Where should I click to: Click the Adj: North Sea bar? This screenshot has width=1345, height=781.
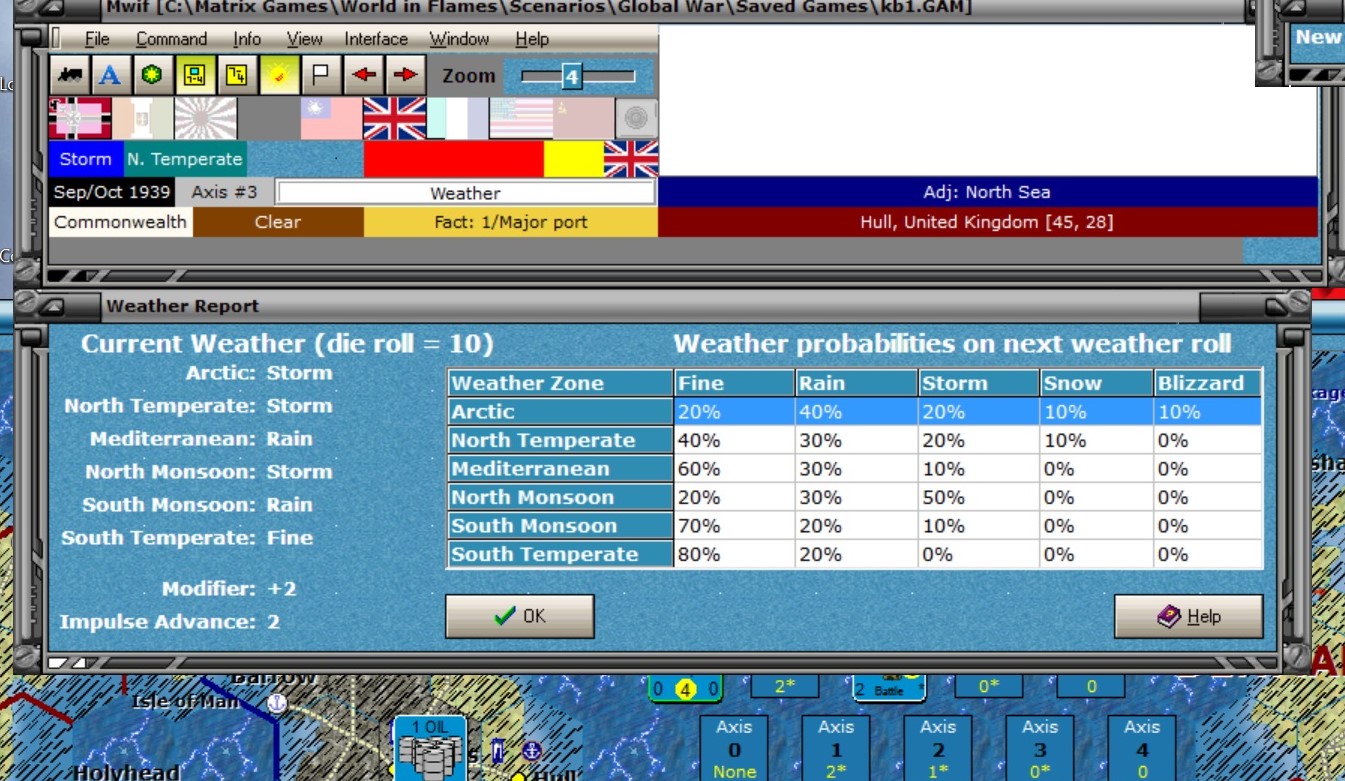coord(988,192)
